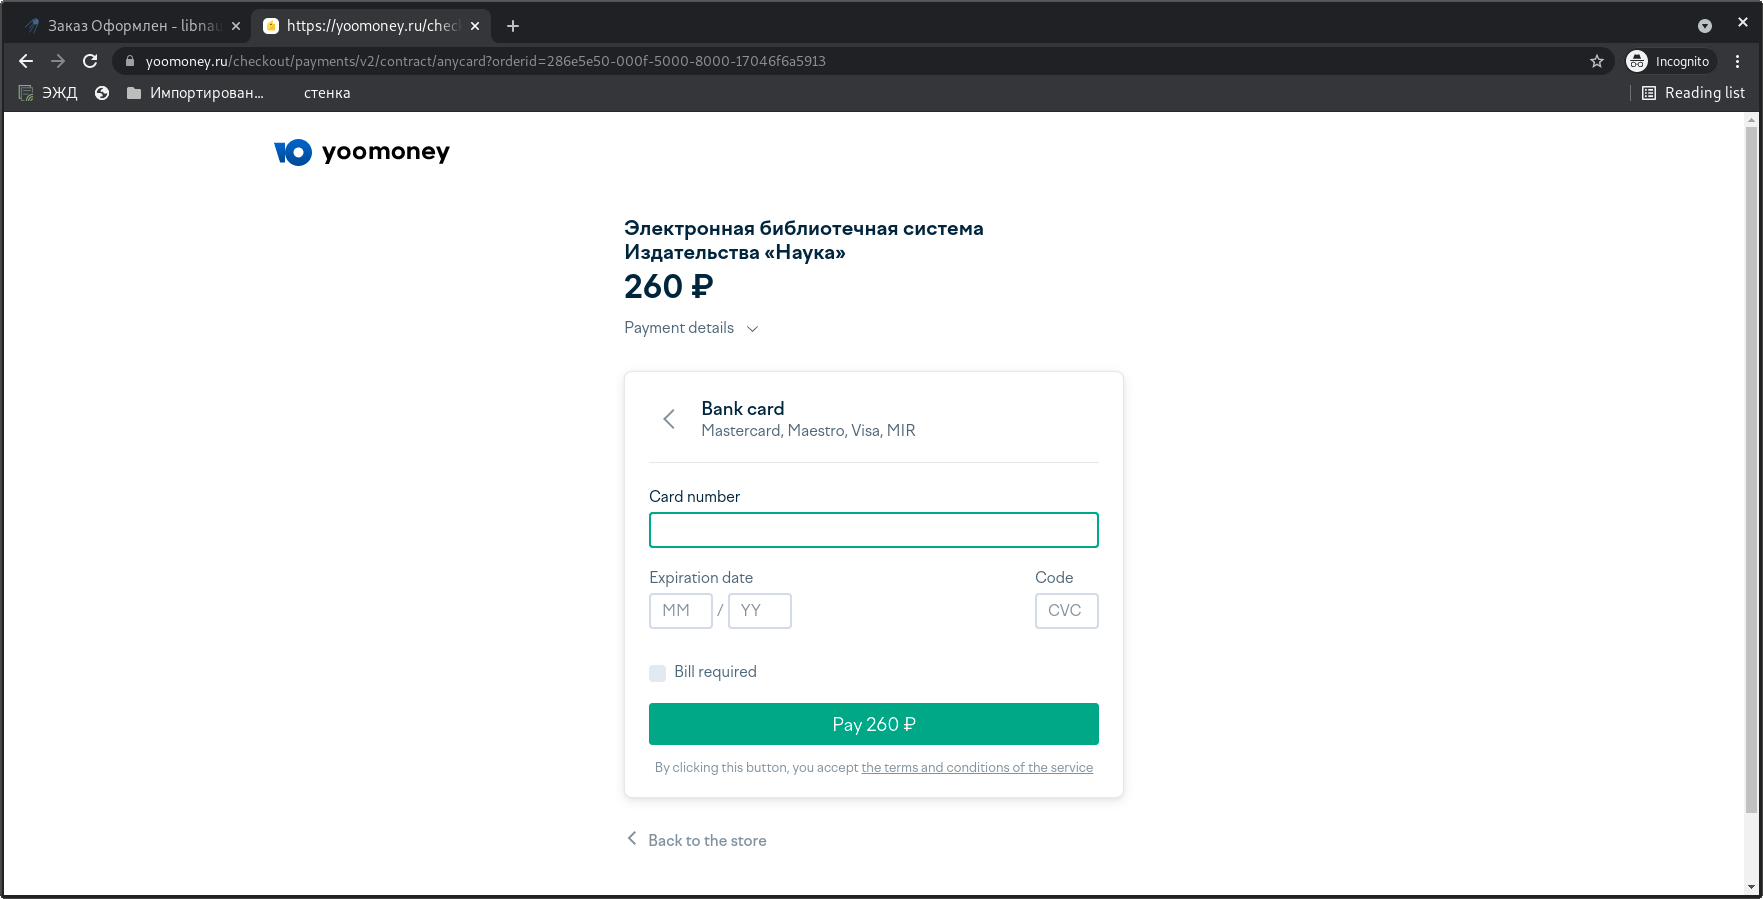This screenshot has height=899, width=1763.
Task: Reload the yoomoney checkout page
Action: point(90,61)
